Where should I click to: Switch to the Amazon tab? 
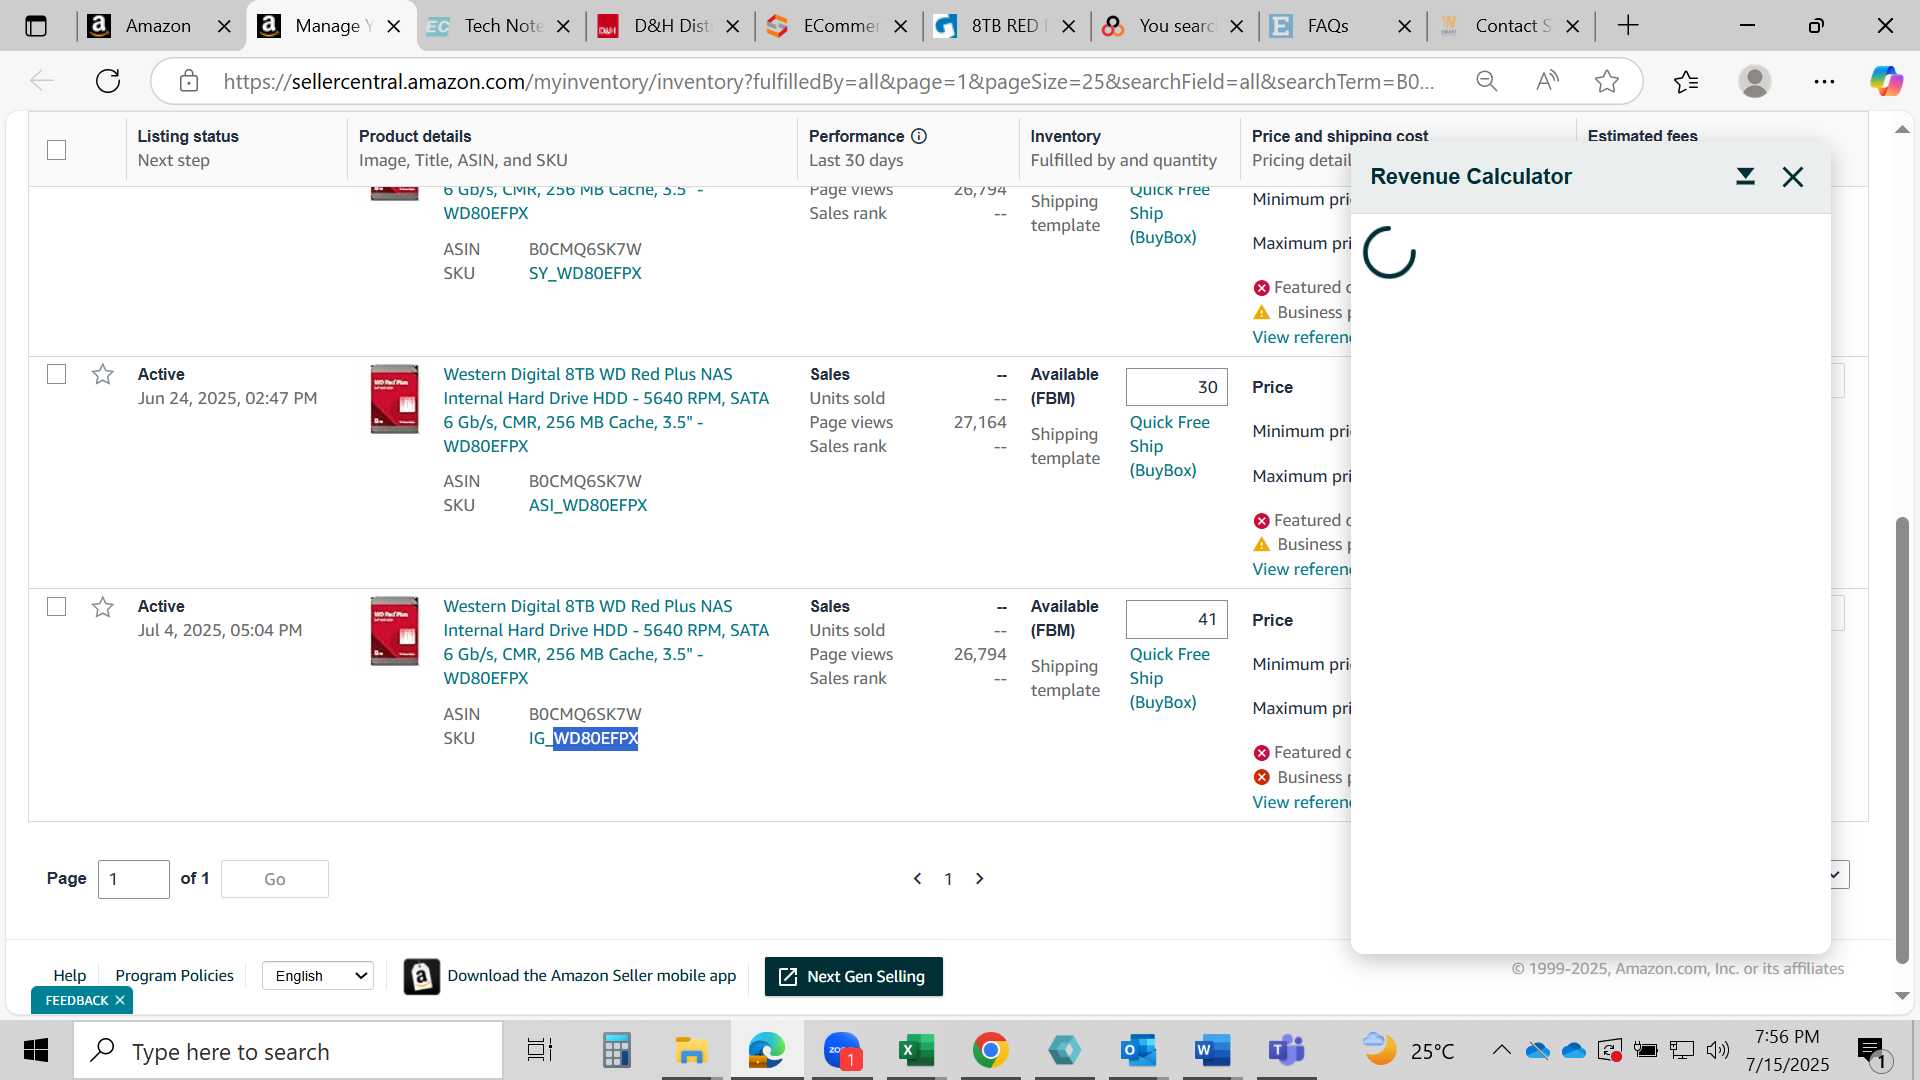(x=158, y=26)
